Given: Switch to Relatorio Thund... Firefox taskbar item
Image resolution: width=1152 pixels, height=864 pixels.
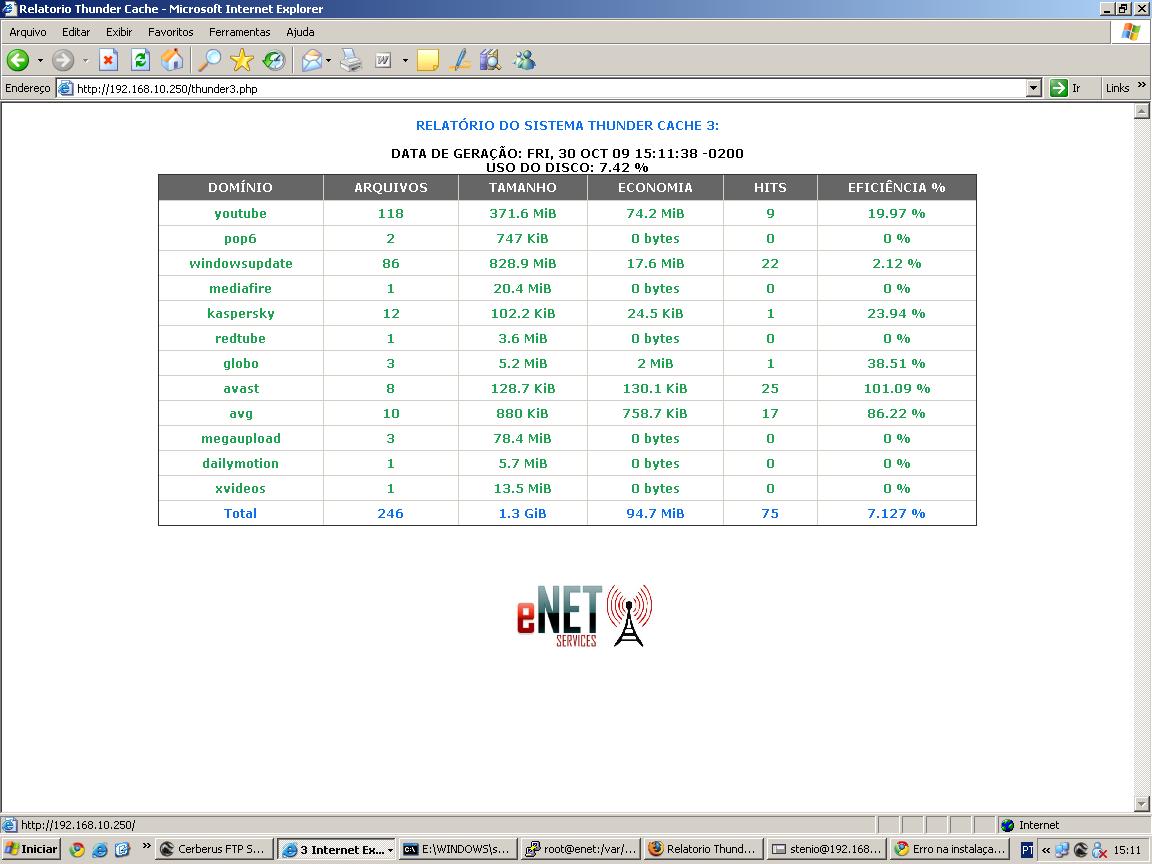Looking at the screenshot, I should 703,849.
